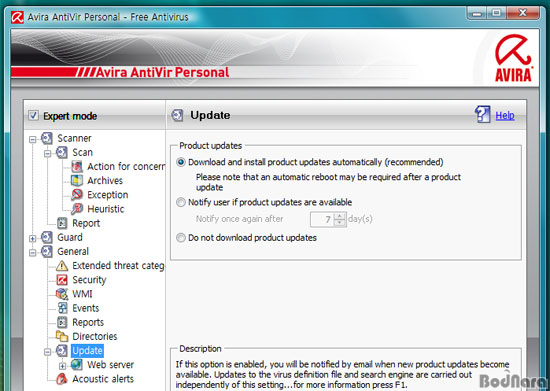550x391 pixels.
Task: Click the Help question mark icon
Action: (483, 114)
